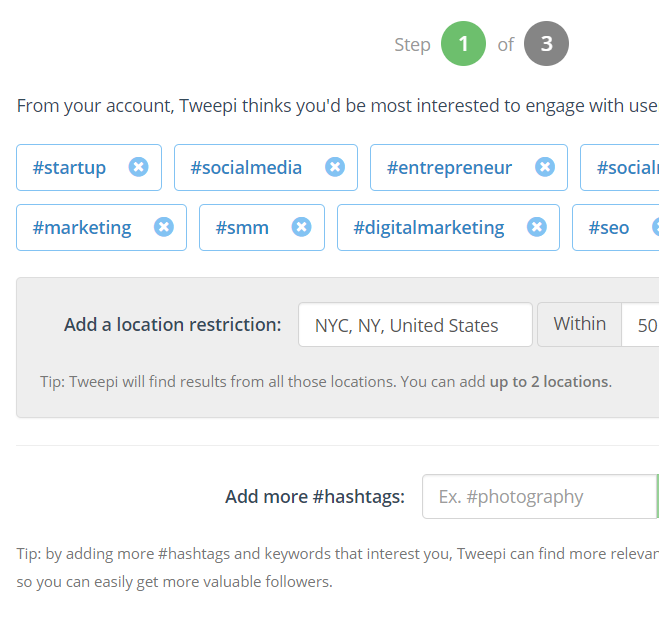
Task: Remove the #socialmedia hashtag tag
Action: click(335, 167)
